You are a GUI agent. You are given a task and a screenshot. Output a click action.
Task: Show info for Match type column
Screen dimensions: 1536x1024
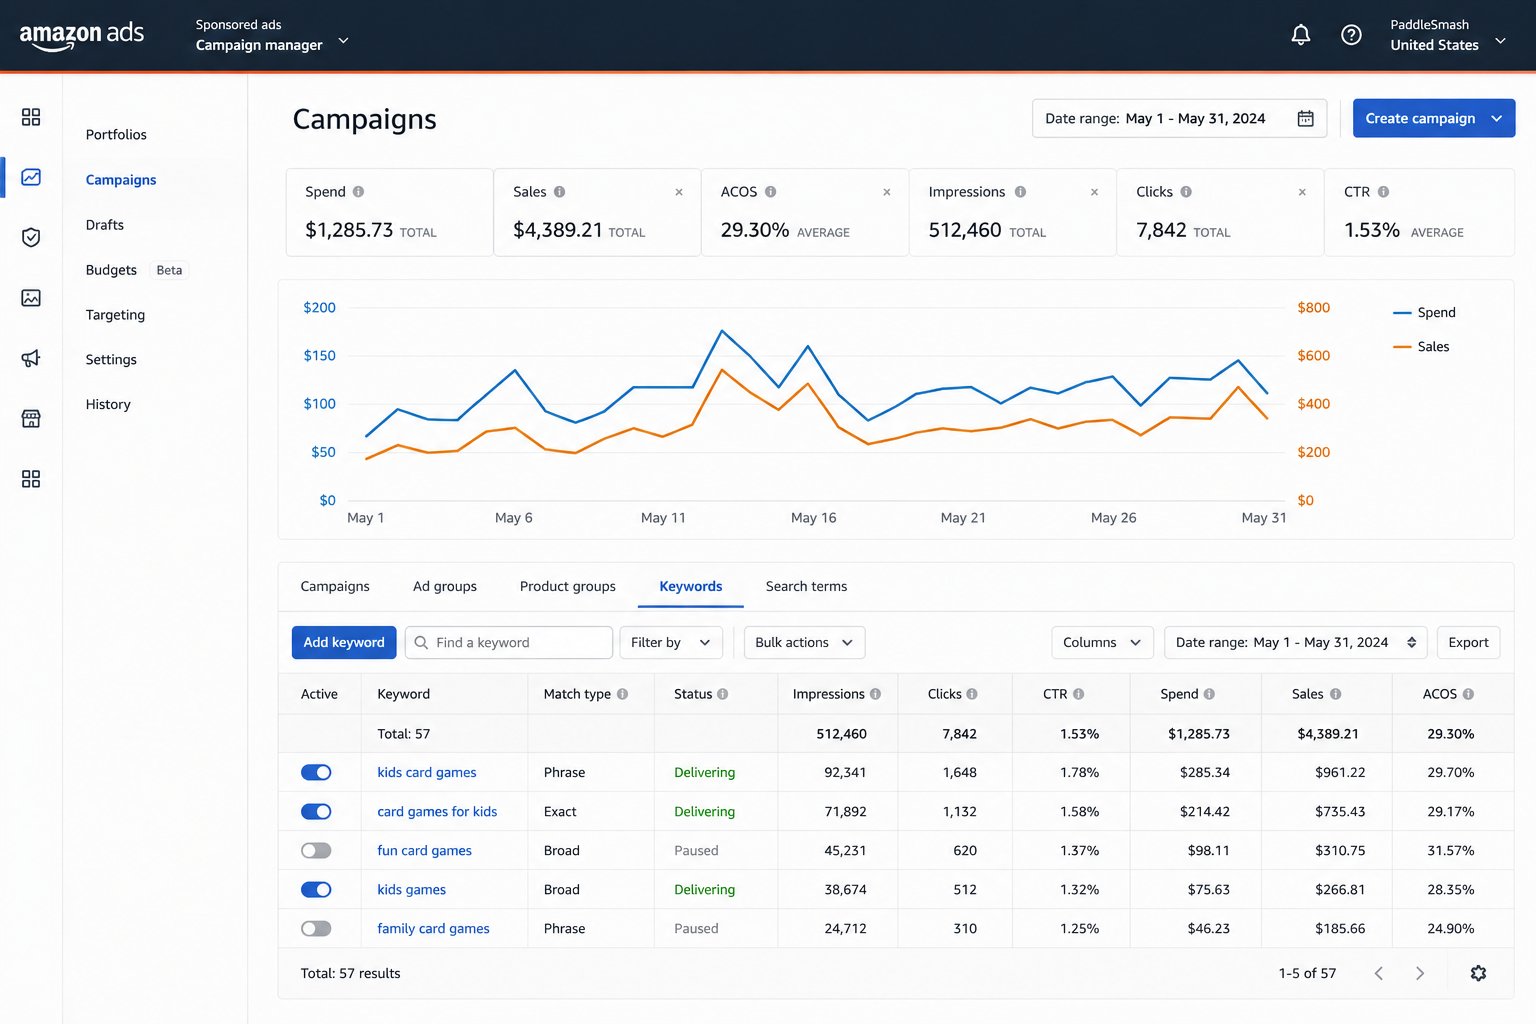coord(622,694)
